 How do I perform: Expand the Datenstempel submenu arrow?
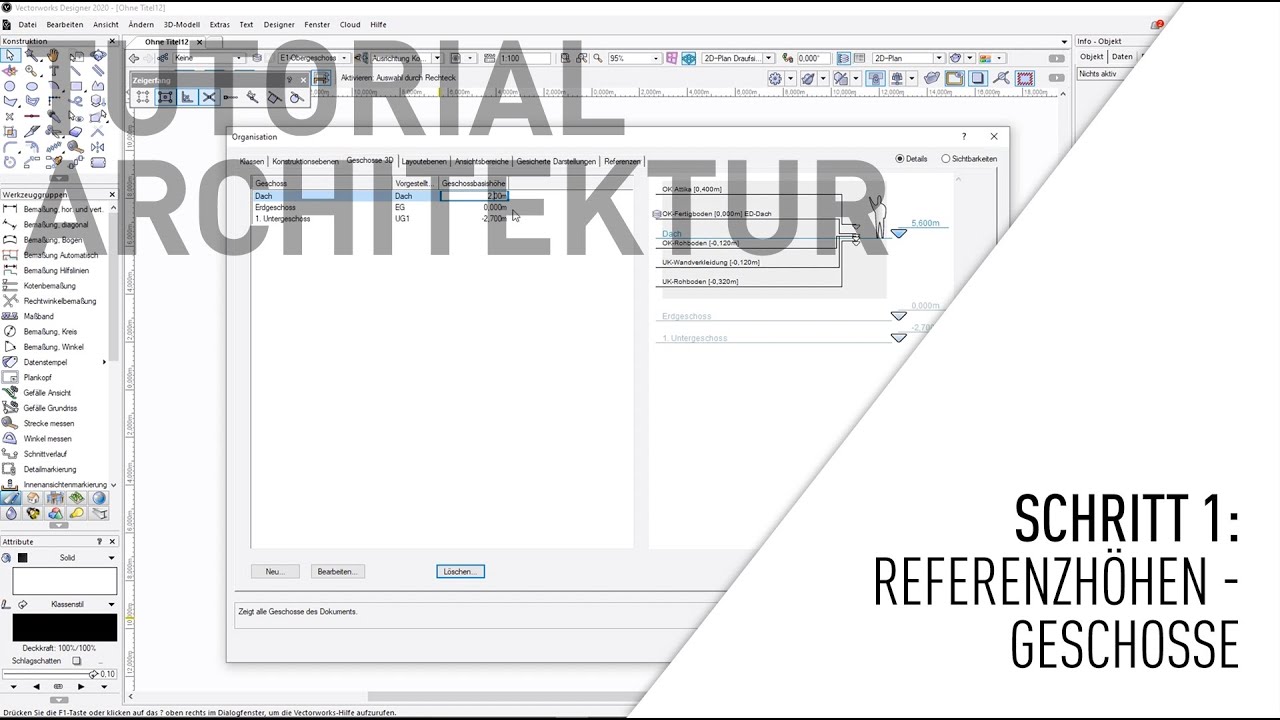pos(104,362)
